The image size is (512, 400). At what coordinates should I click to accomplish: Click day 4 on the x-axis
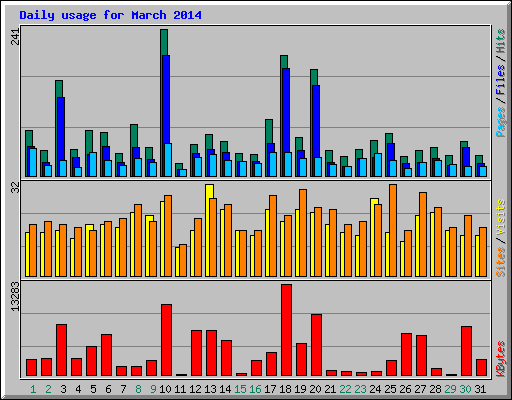tap(78, 389)
